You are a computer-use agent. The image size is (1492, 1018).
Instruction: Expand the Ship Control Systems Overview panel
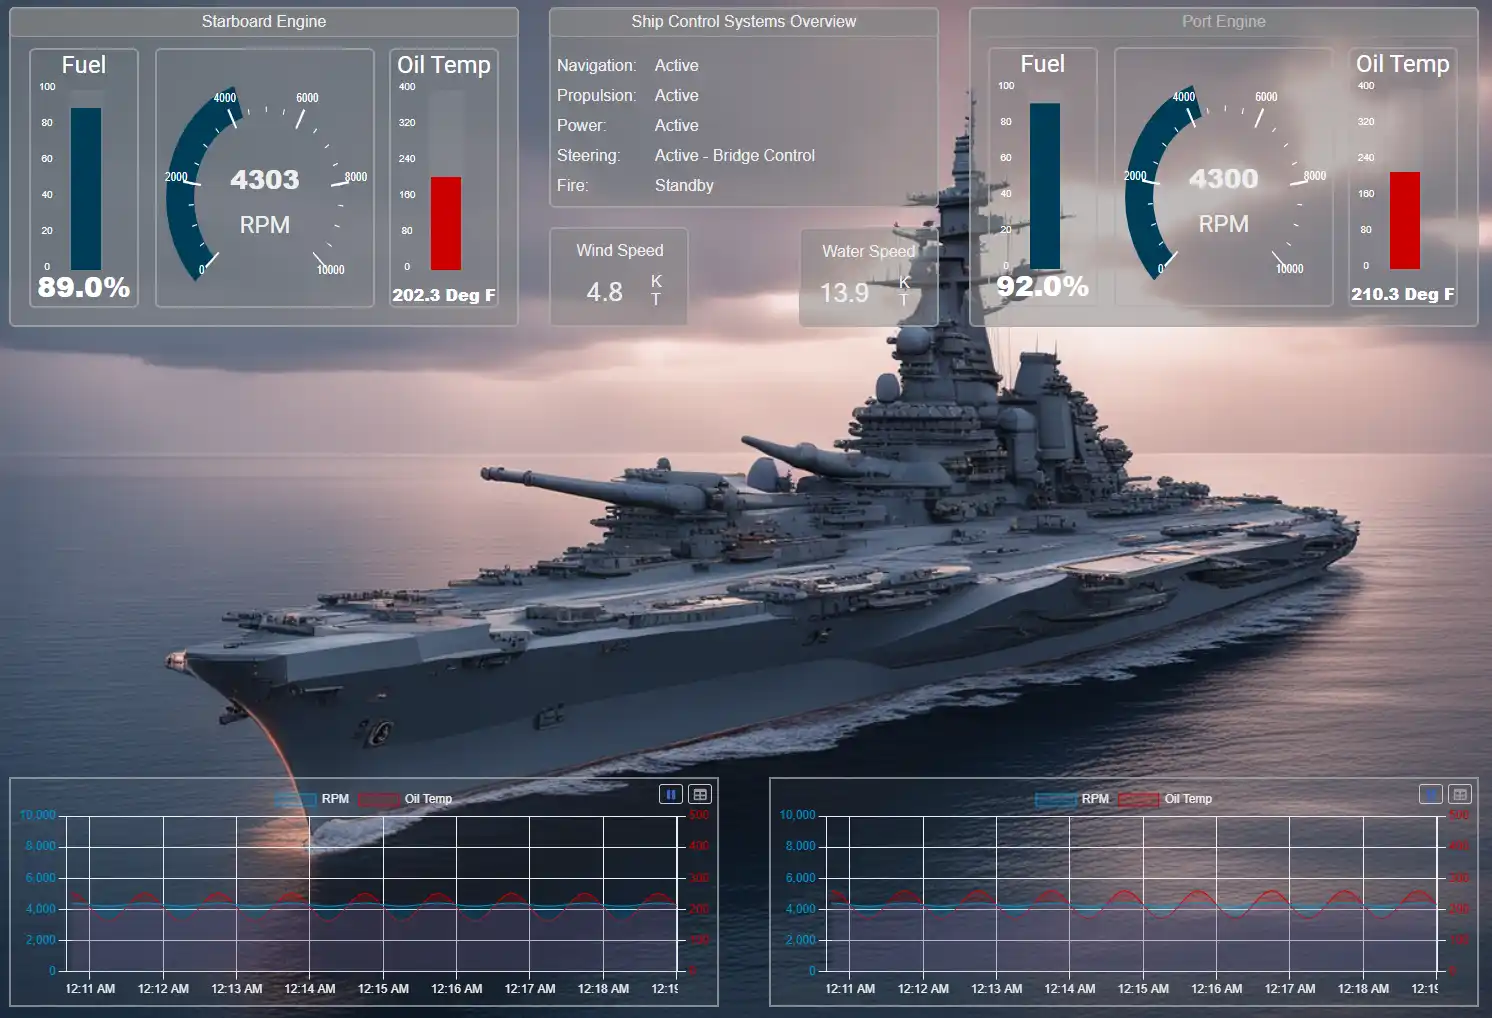[744, 21]
